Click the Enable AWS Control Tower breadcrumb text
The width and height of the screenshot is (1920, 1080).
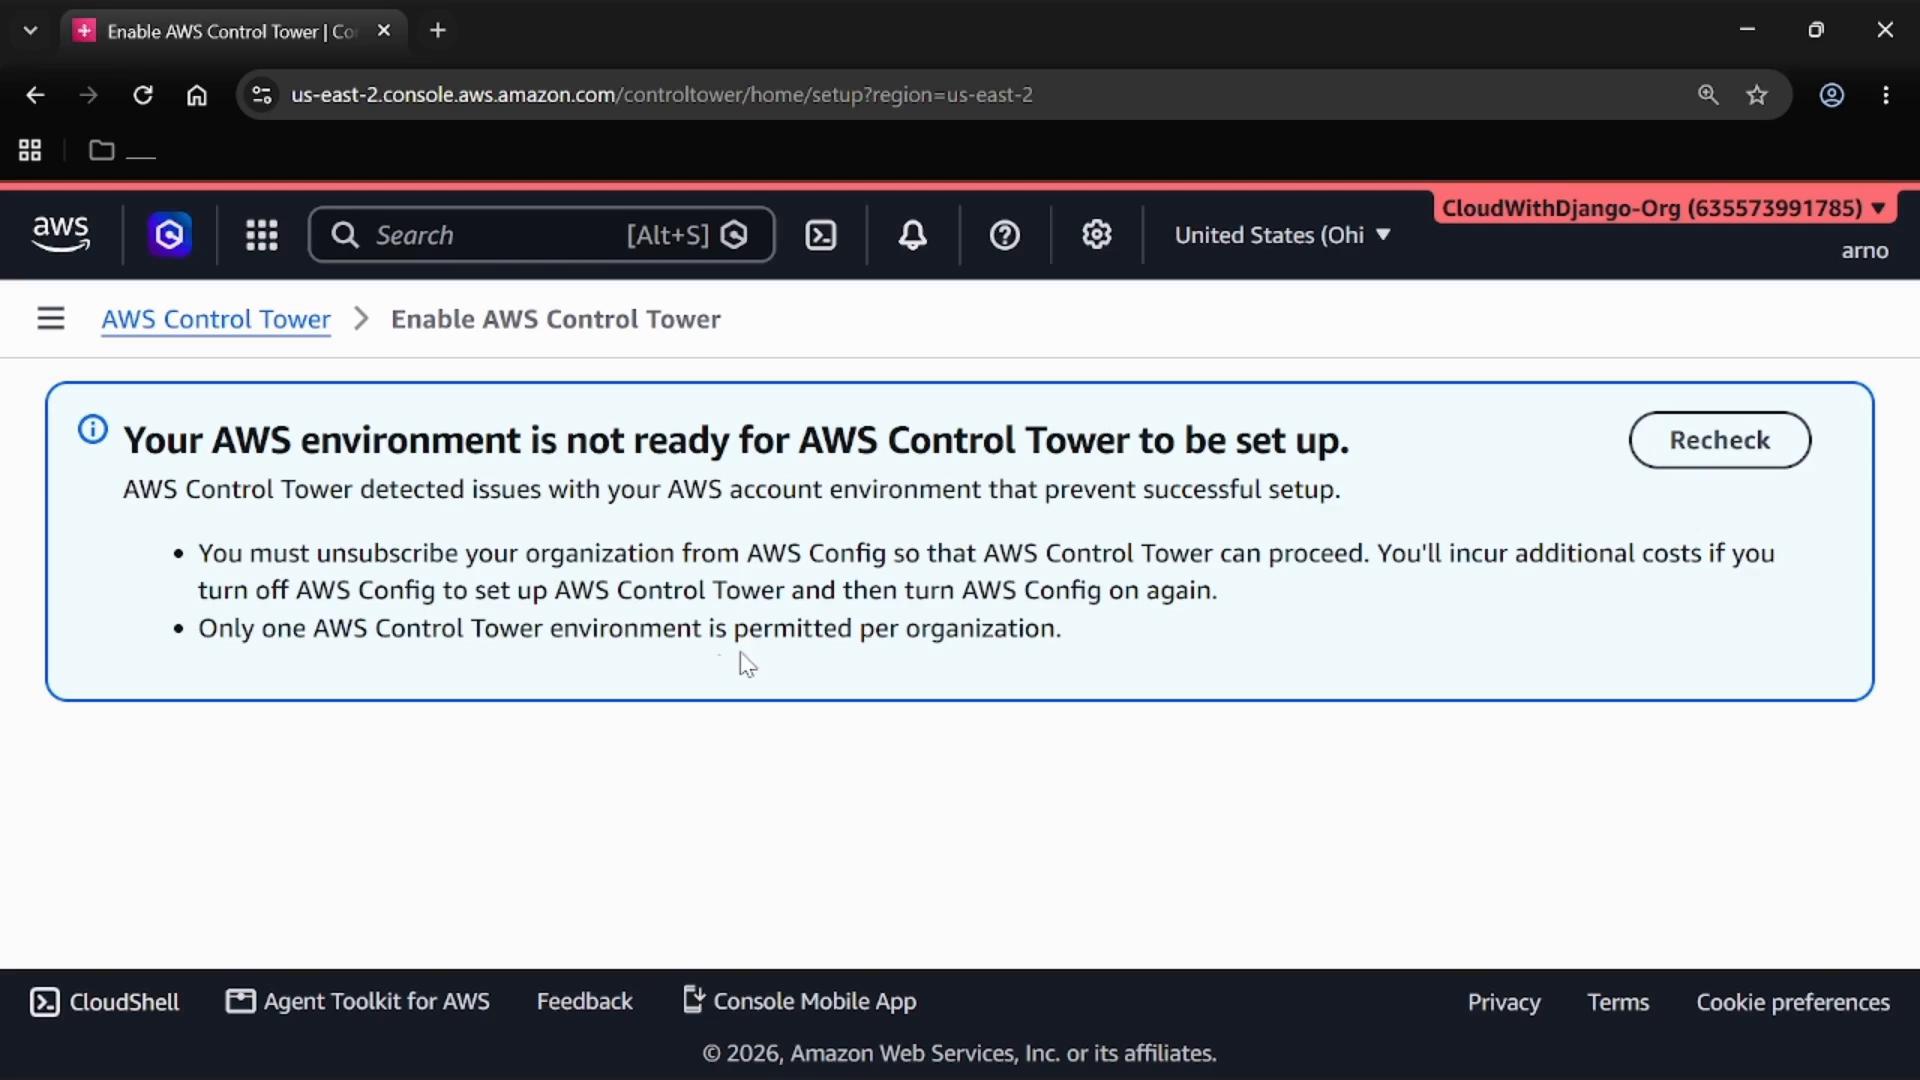[556, 319]
